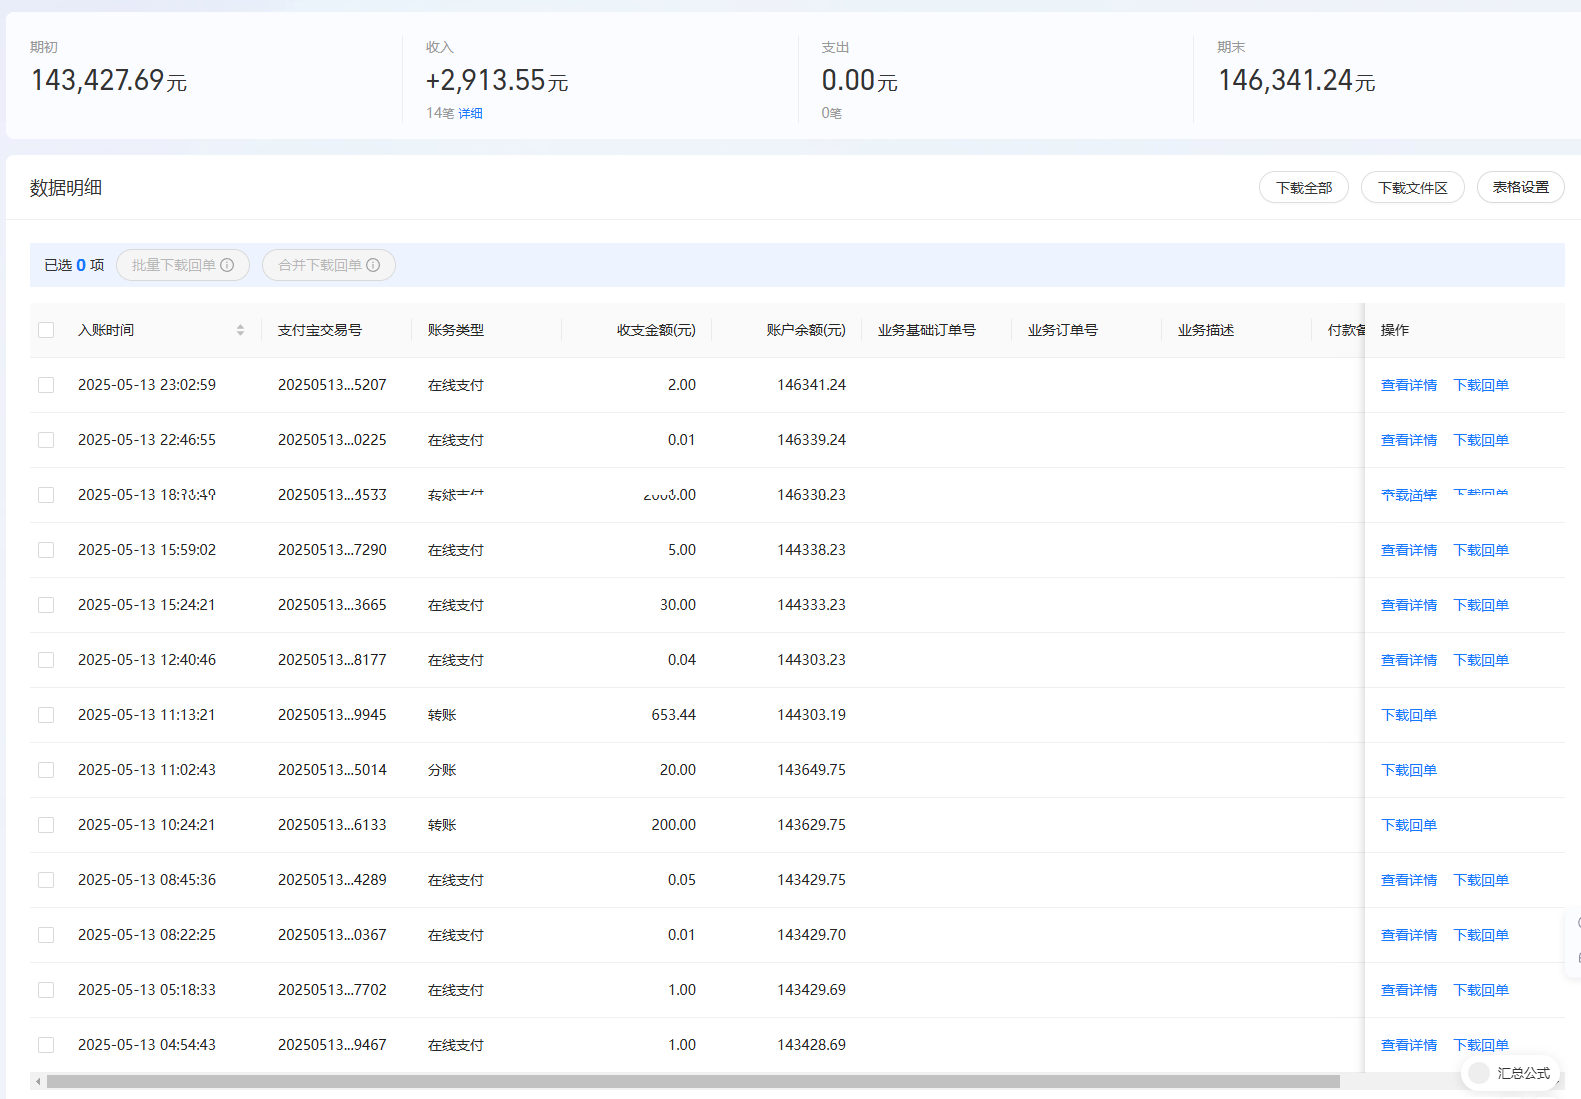Download receipt for transaction 20250513...9467
Viewport: 1581px width, 1099px height.
(x=1481, y=1045)
